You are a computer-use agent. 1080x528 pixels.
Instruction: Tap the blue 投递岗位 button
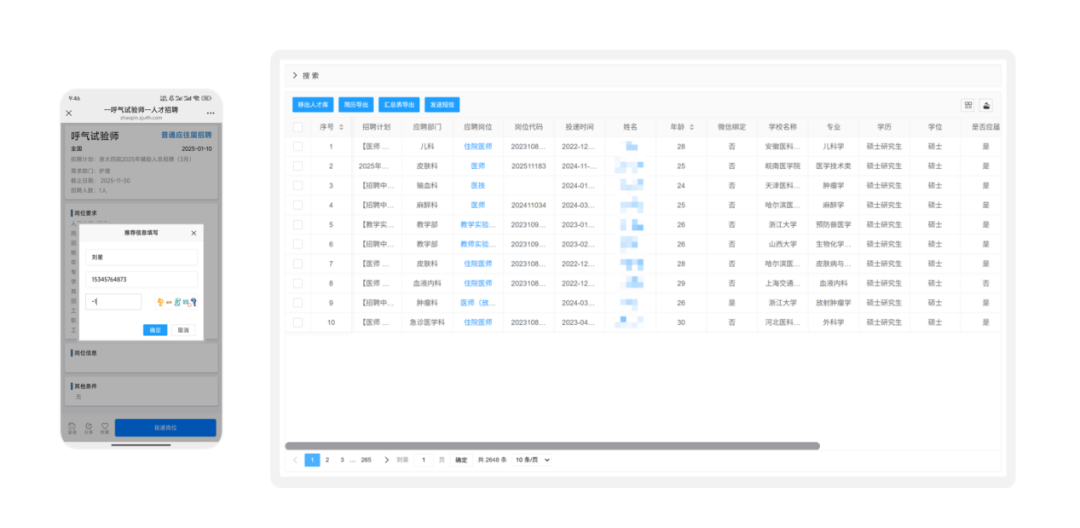click(x=165, y=428)
